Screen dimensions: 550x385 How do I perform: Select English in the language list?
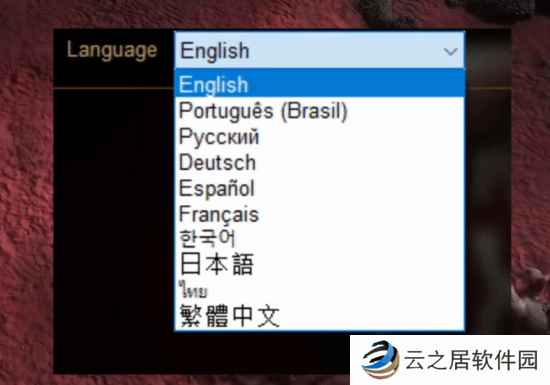coord(320,83)
